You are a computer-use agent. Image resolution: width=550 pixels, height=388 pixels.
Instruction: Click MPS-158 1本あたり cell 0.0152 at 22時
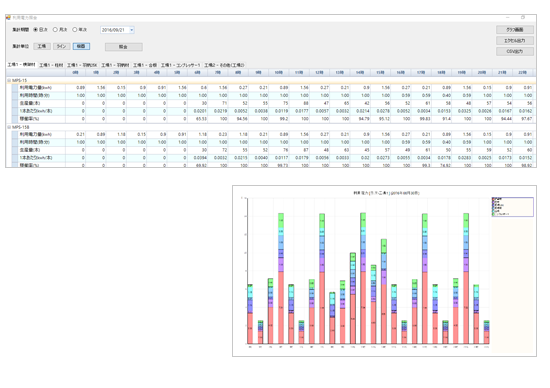tap(523, 158)
